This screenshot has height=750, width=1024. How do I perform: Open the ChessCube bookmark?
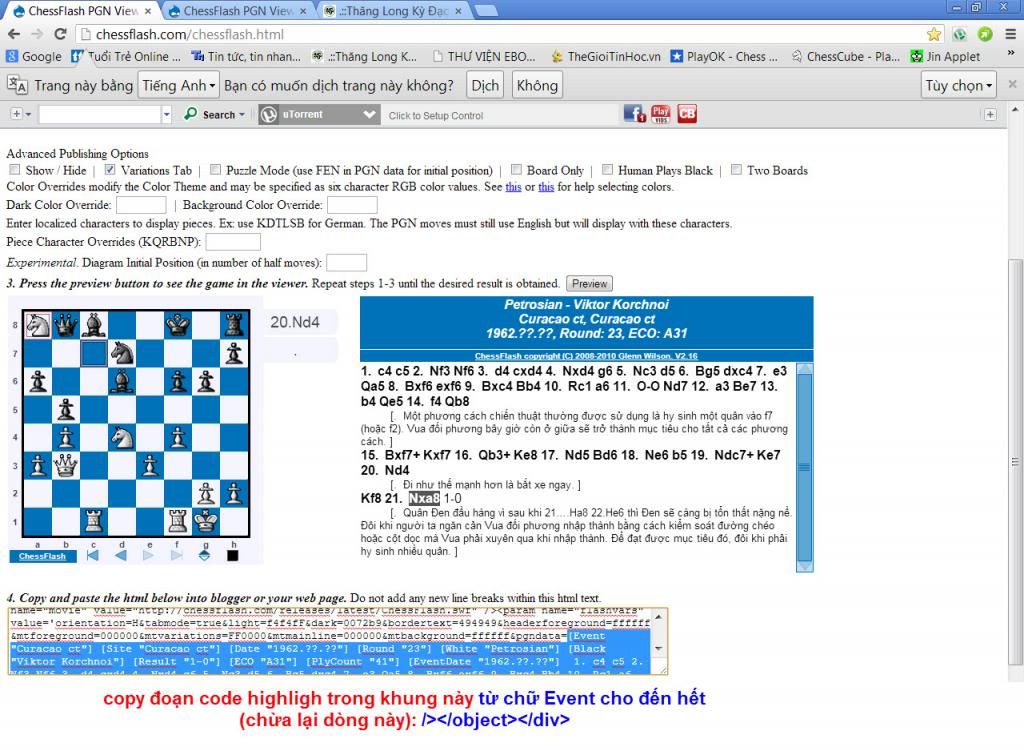pyautogui.click(x=846, y=57)
